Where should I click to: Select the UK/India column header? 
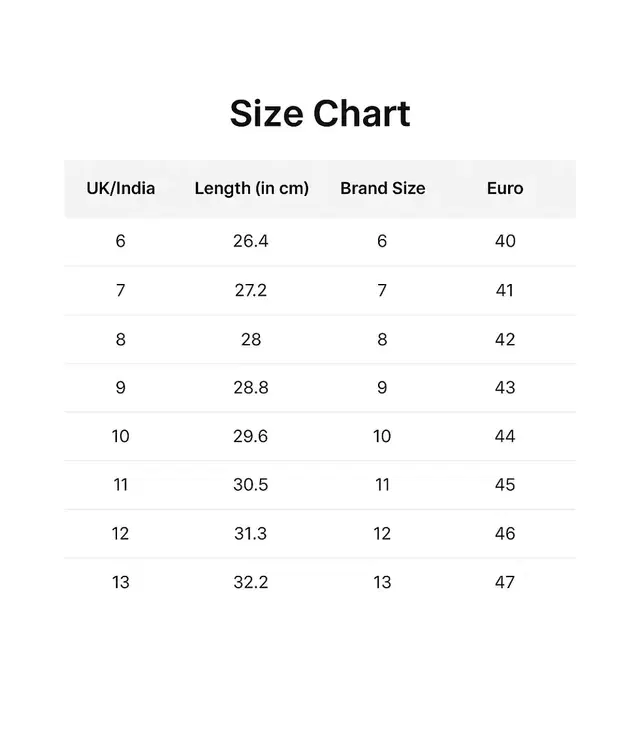[x=121, y=188]
